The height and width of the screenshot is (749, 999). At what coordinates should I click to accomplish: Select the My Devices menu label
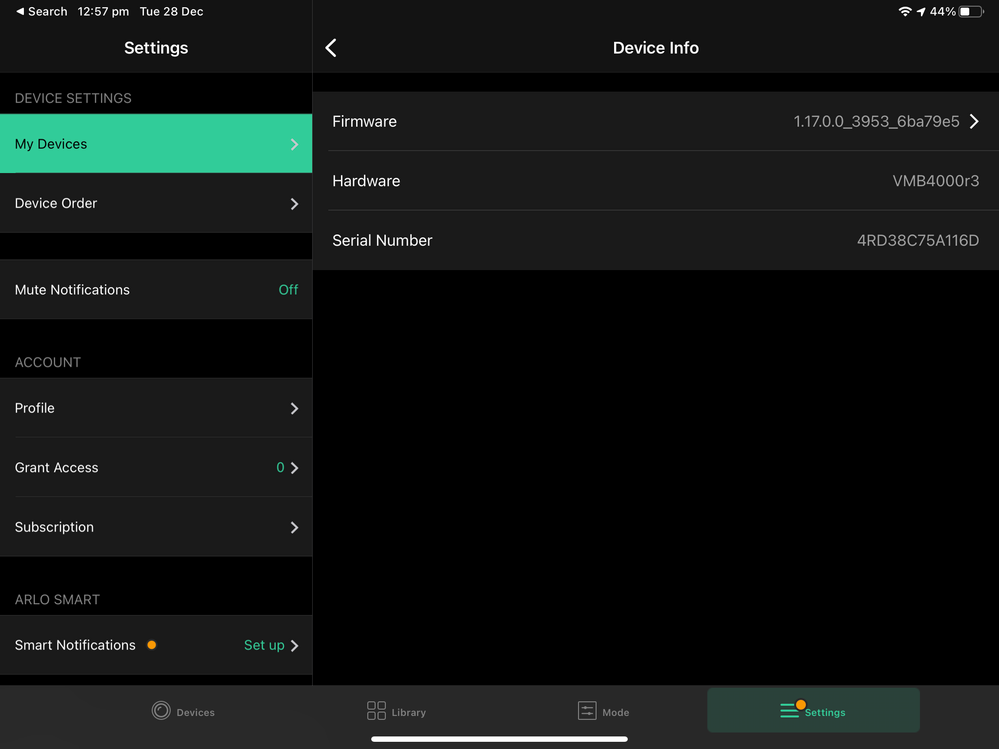point(51,144)
